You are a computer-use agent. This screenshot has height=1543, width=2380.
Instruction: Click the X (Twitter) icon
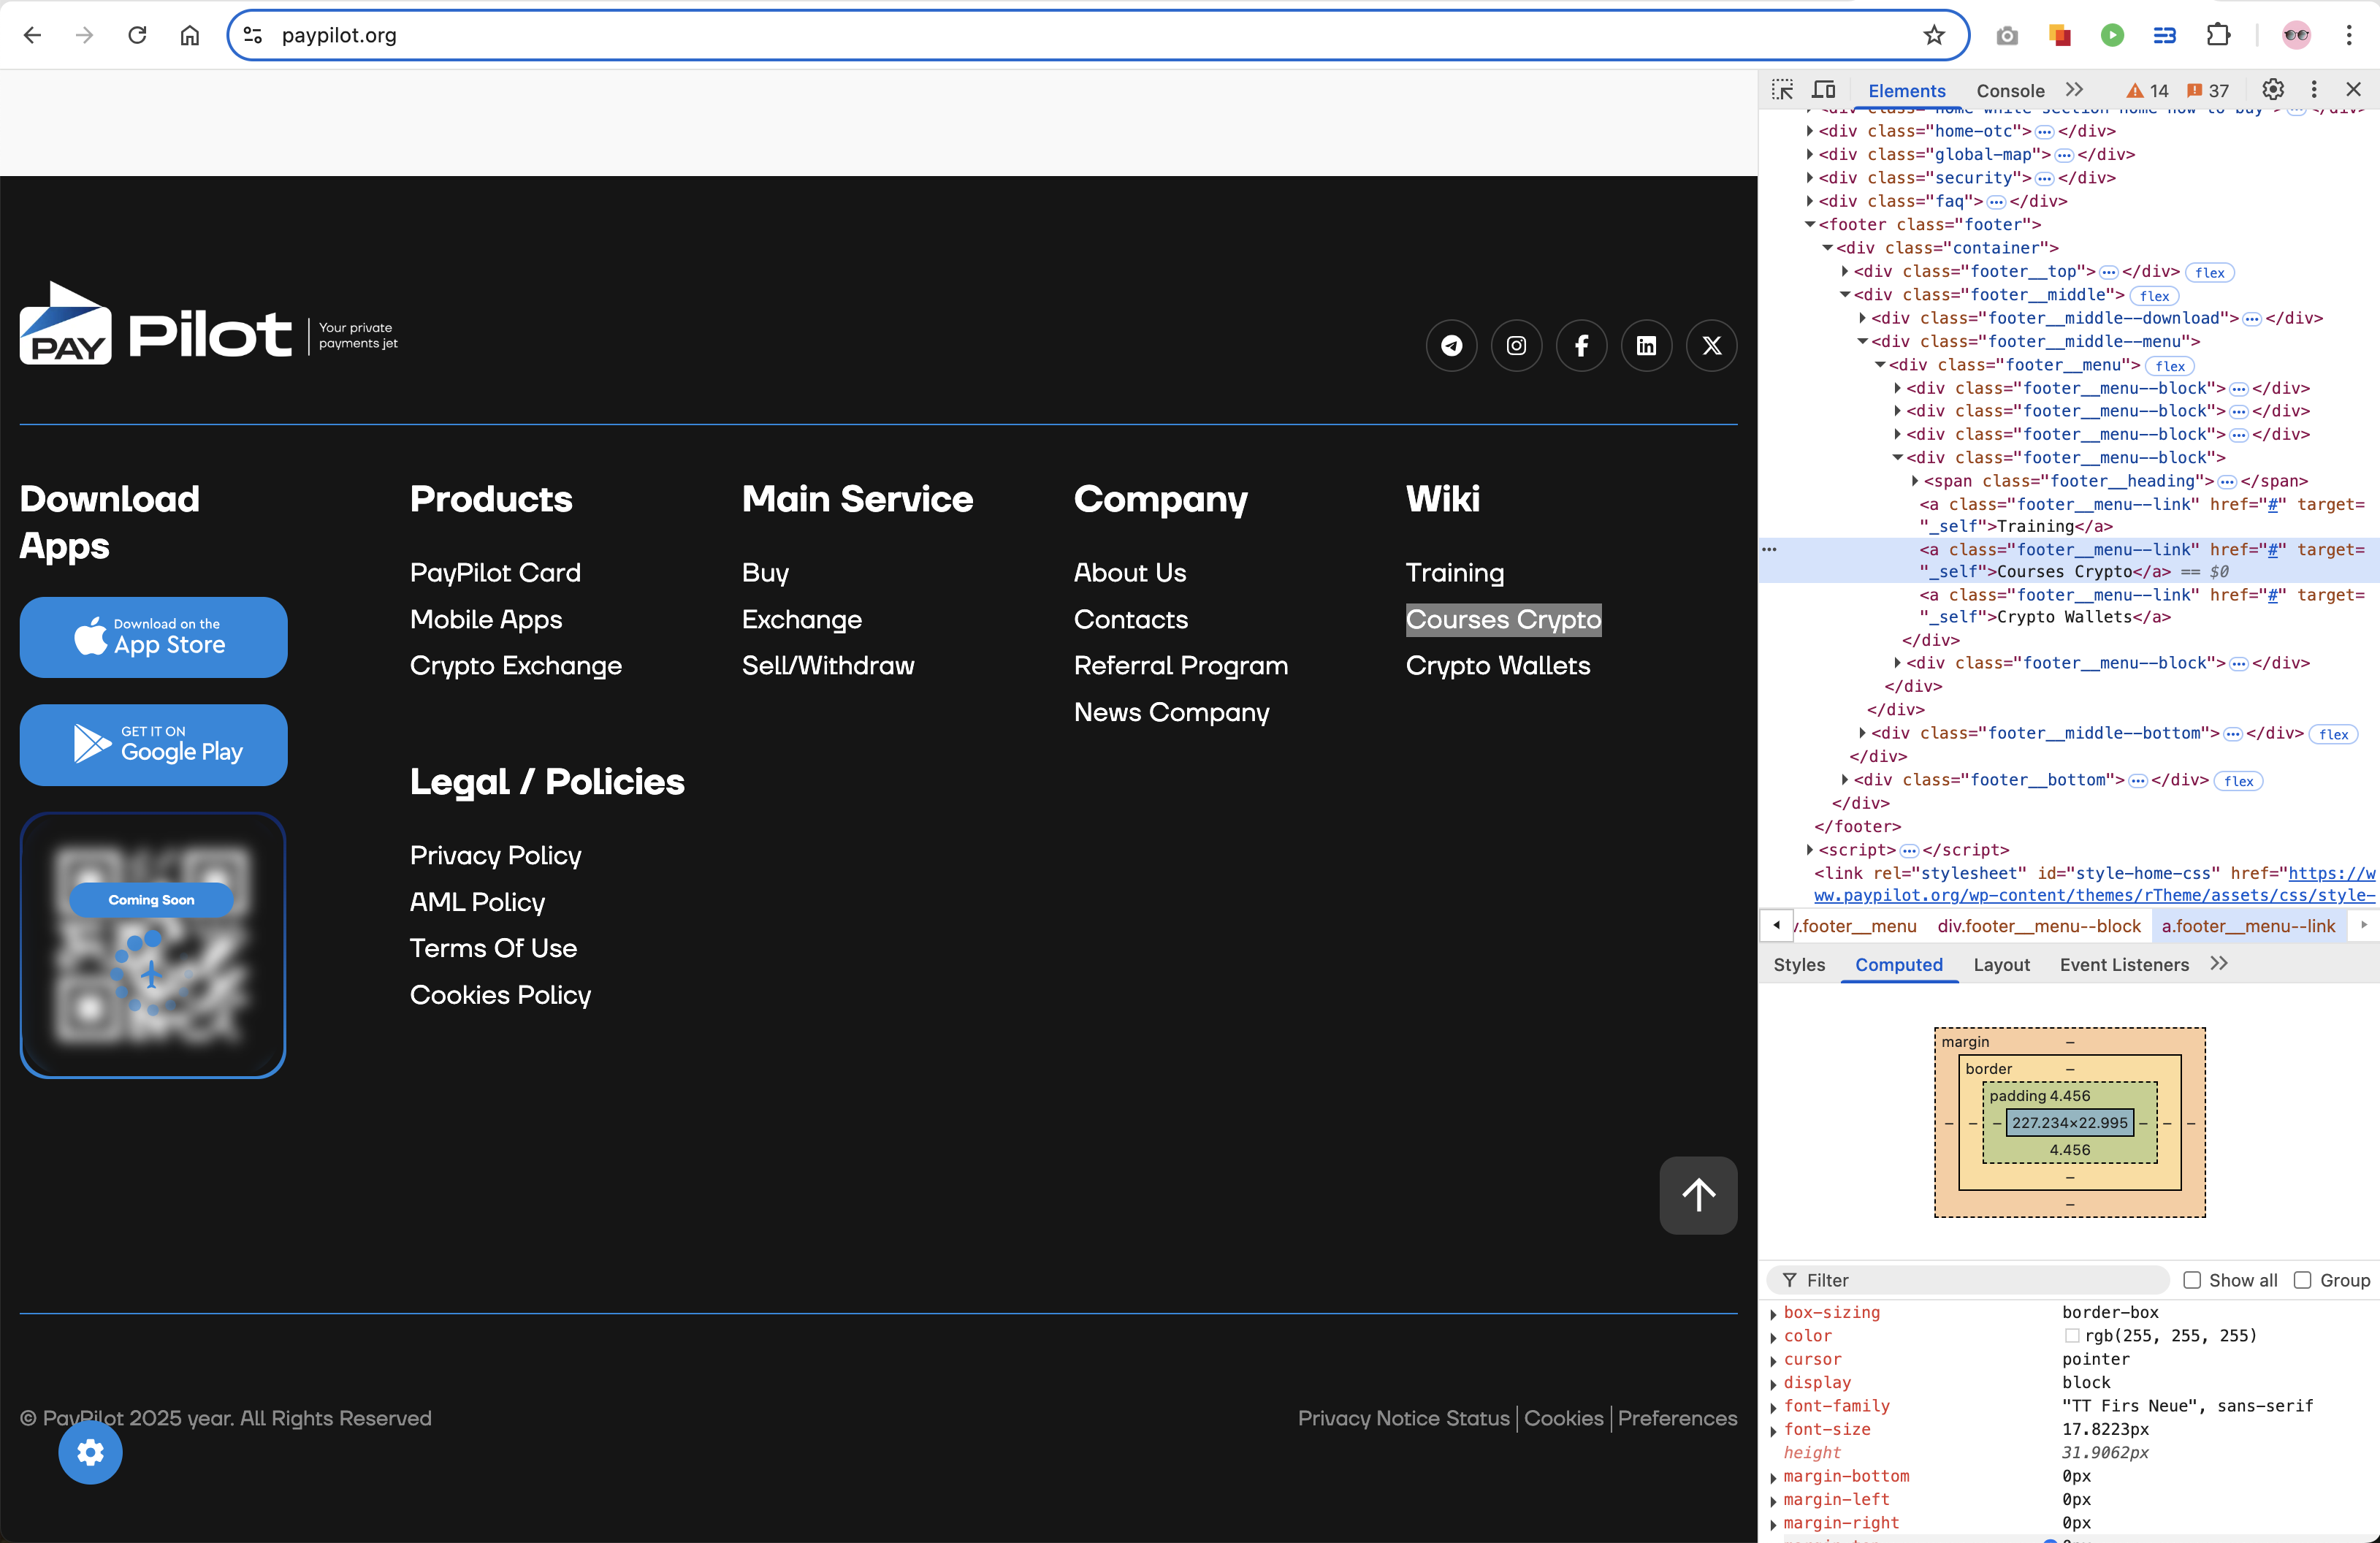(1711, 346)
